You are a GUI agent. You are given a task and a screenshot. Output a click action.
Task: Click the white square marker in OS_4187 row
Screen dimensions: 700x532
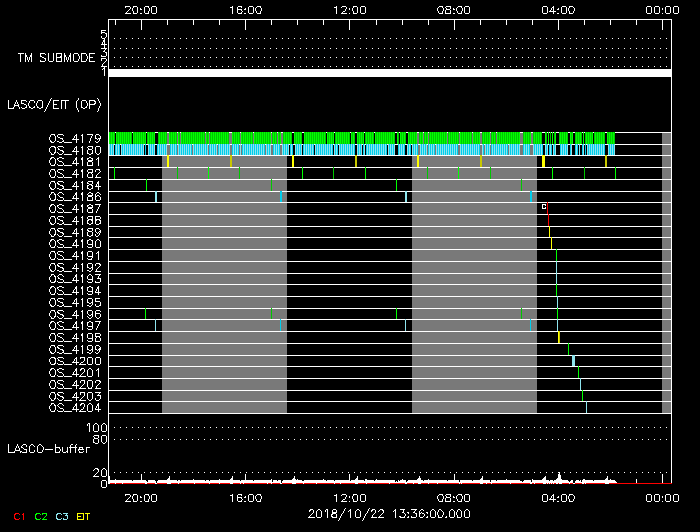point(544,206)
